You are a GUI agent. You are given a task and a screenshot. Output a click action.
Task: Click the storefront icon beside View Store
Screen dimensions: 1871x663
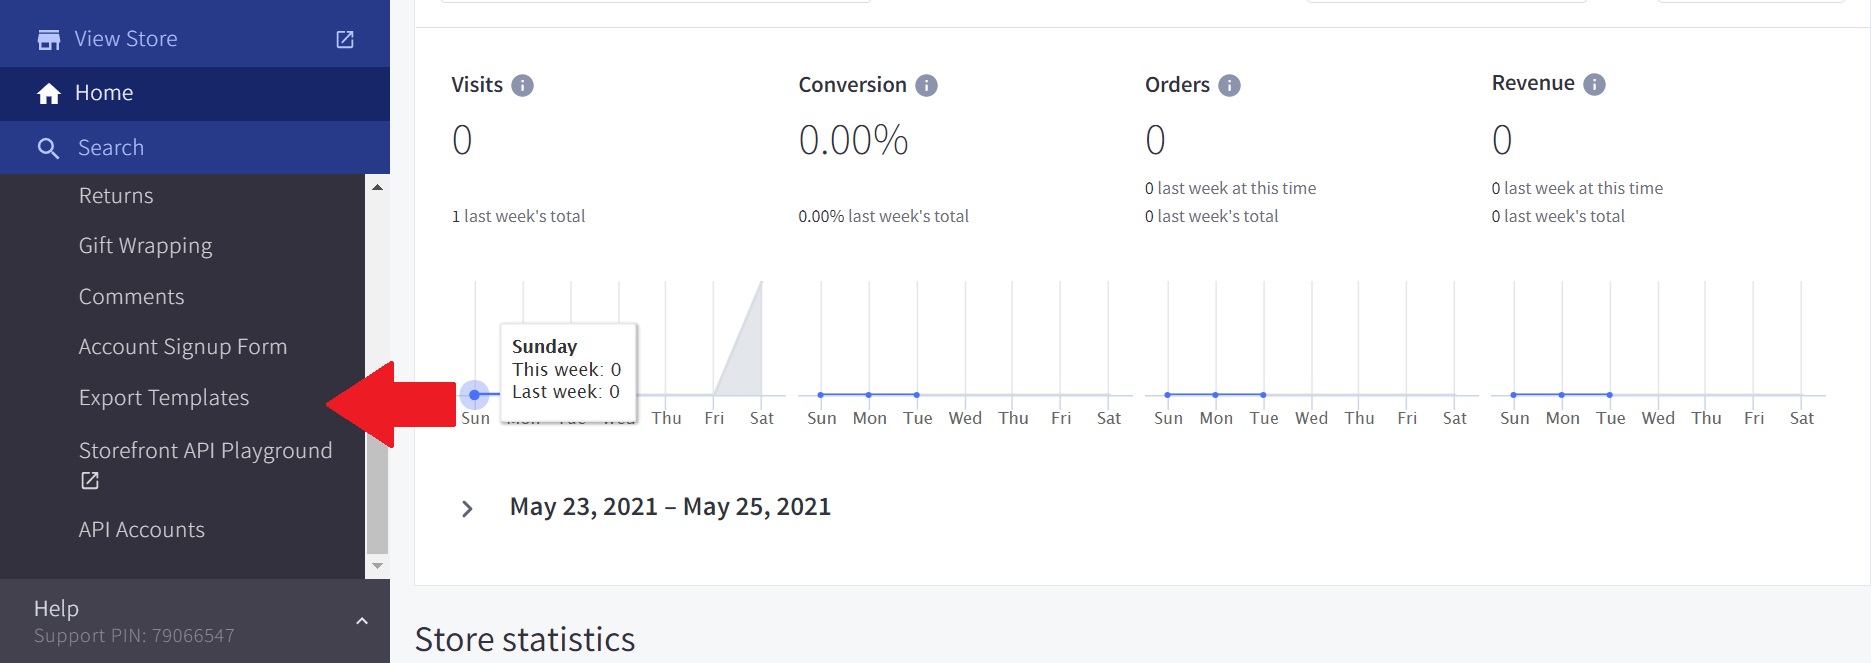pyautogui.click(x=49, y=40)
